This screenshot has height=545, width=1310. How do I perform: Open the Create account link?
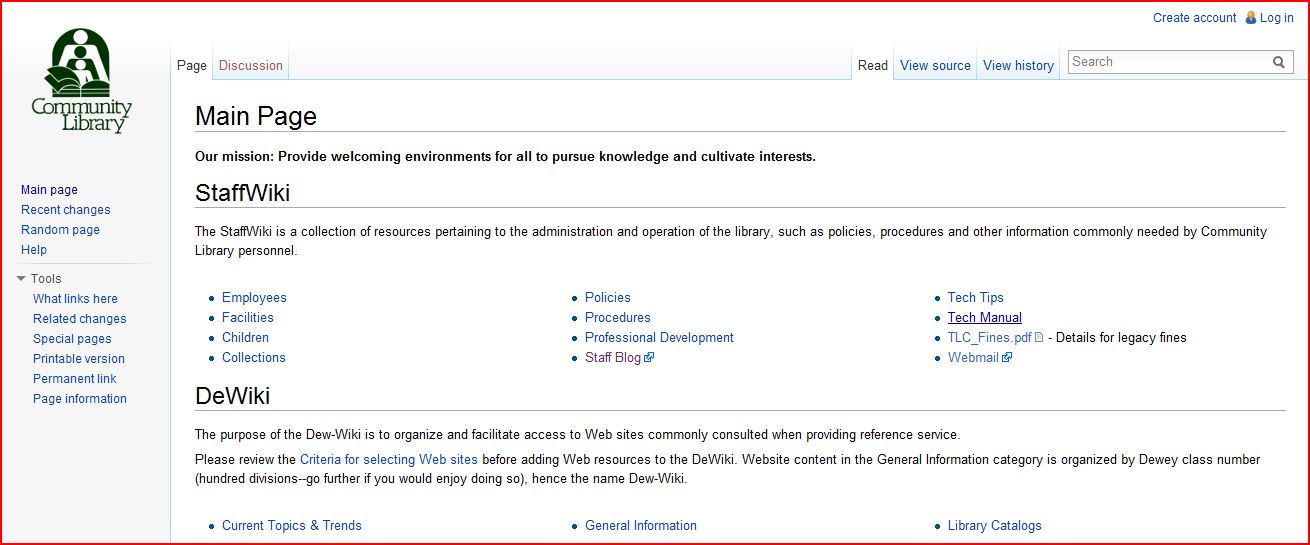pos(1194,18)
